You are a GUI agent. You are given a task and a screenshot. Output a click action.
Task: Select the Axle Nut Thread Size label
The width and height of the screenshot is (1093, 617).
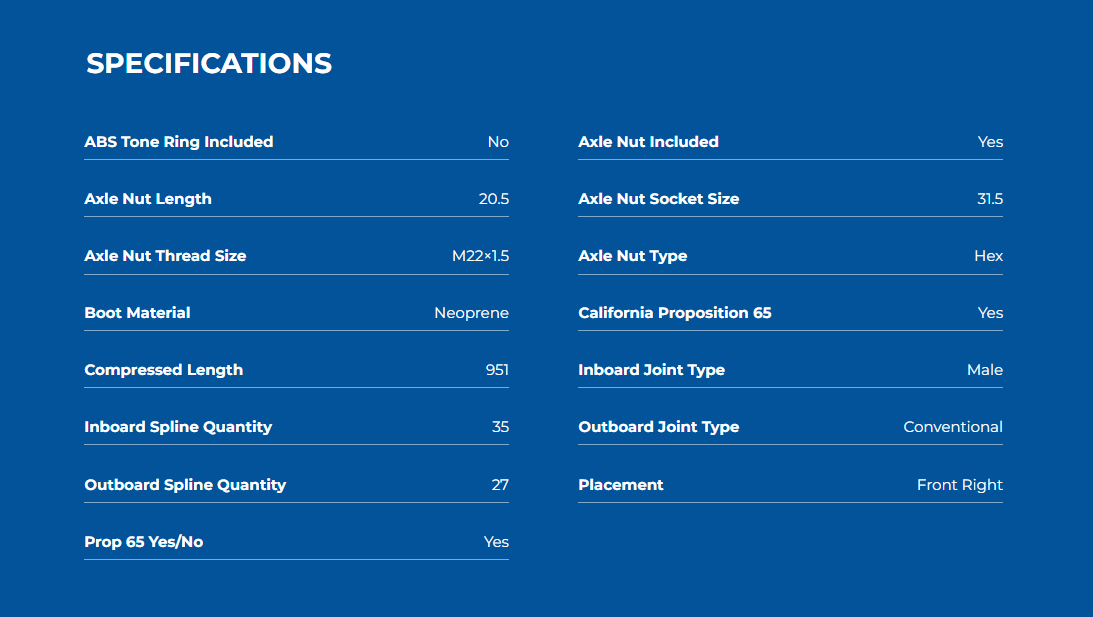[165, 256]
